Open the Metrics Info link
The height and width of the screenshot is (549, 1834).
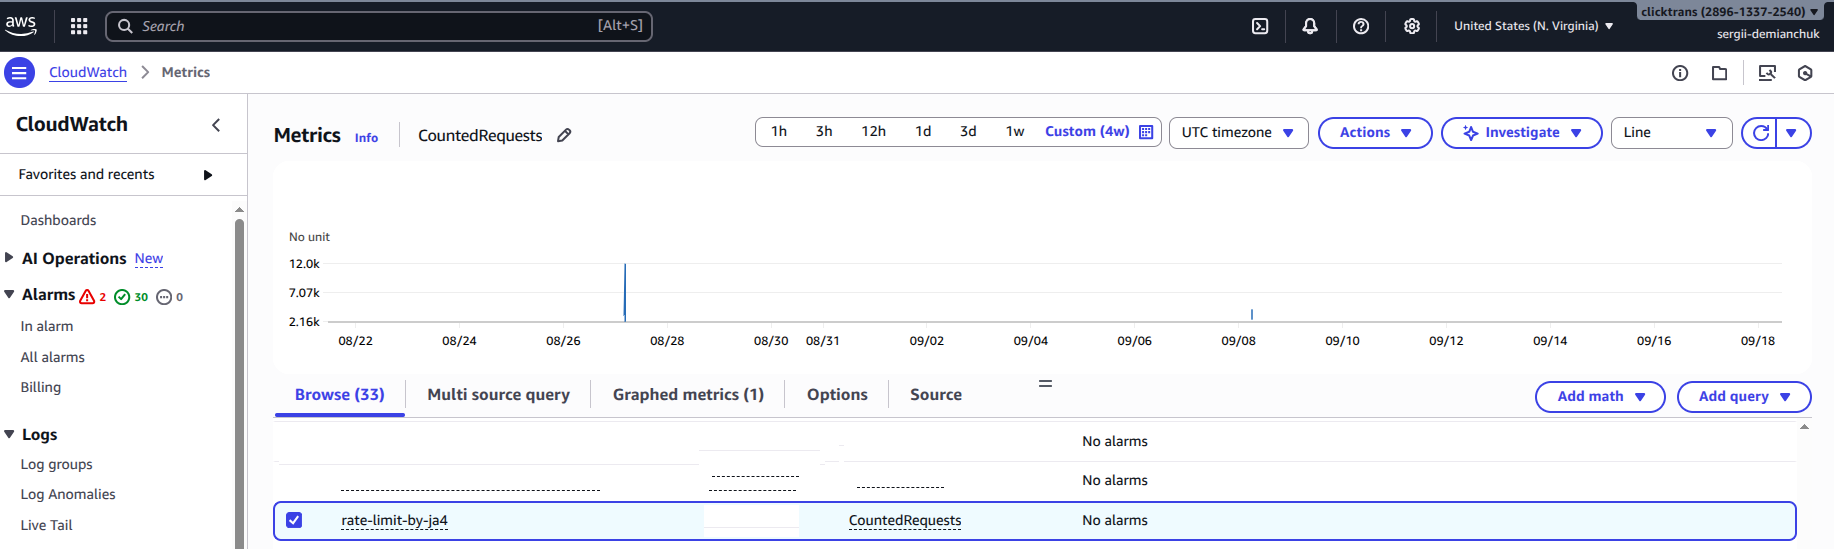click(x=366, y=138)
